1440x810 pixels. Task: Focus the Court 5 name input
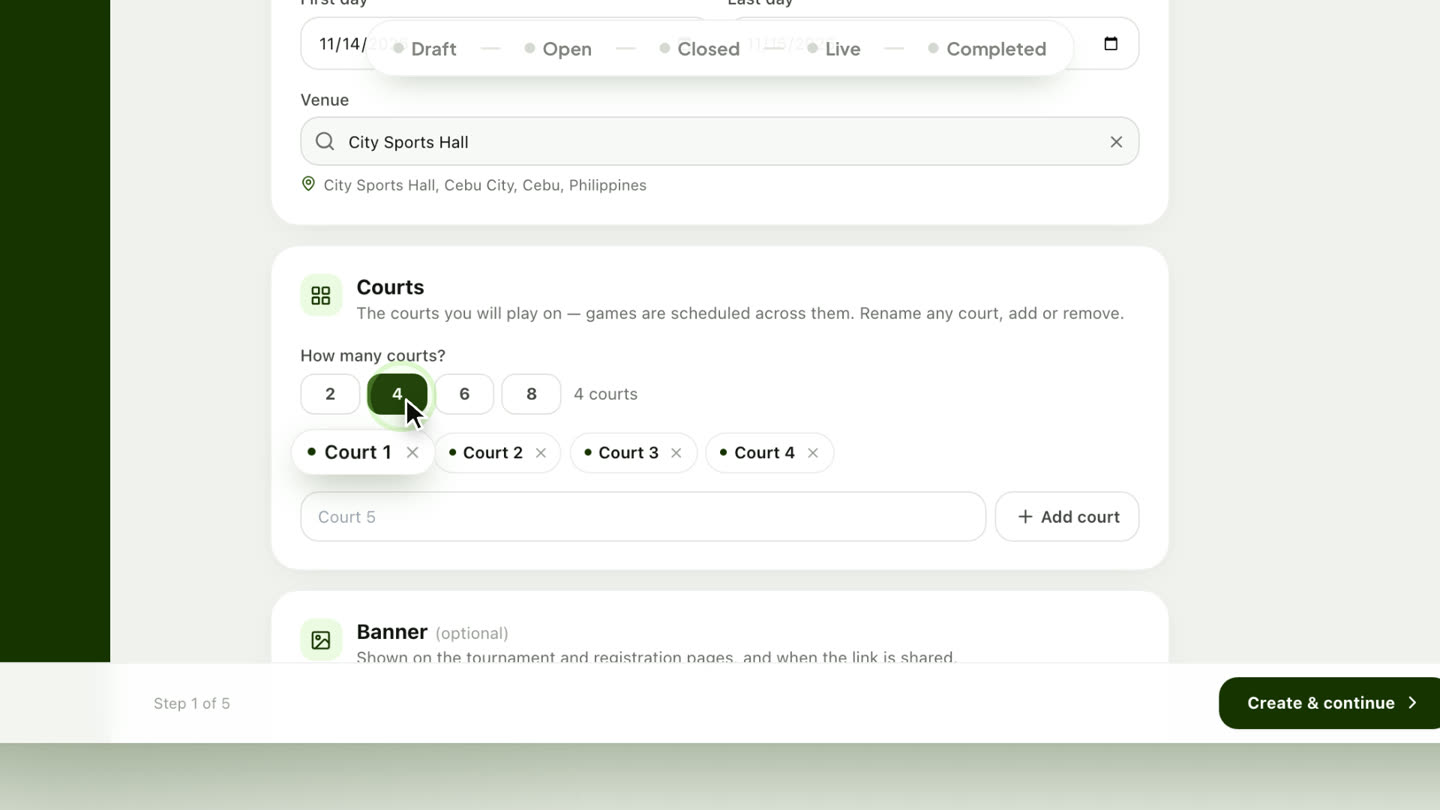click(643, 517)
